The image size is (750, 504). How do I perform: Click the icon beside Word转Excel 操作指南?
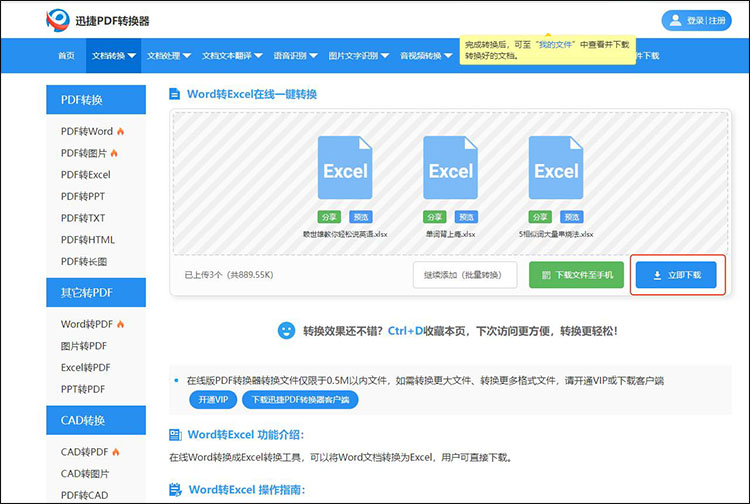click(176, 490)
